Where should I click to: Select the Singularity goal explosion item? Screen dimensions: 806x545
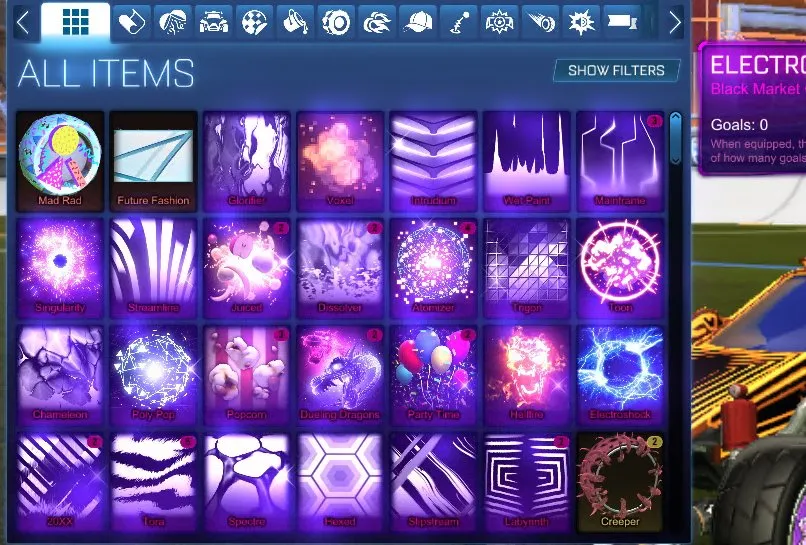(60, 268)
